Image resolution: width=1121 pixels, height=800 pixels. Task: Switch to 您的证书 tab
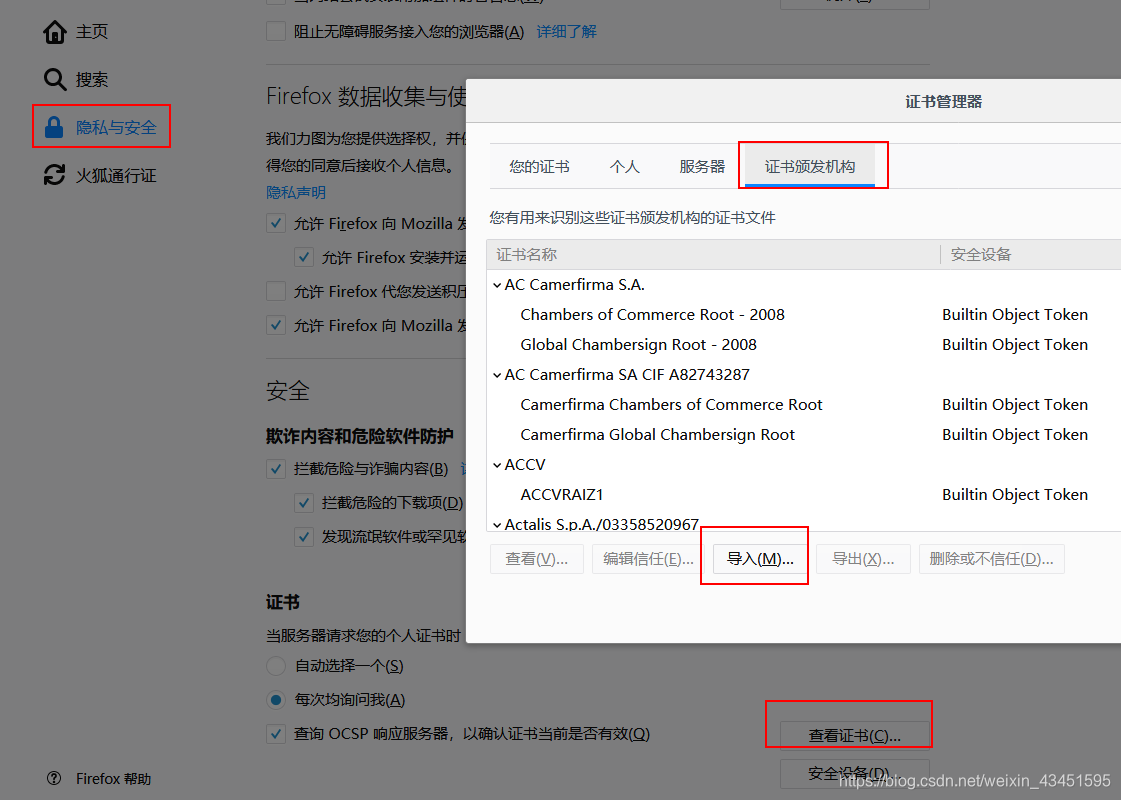[539, 167]
